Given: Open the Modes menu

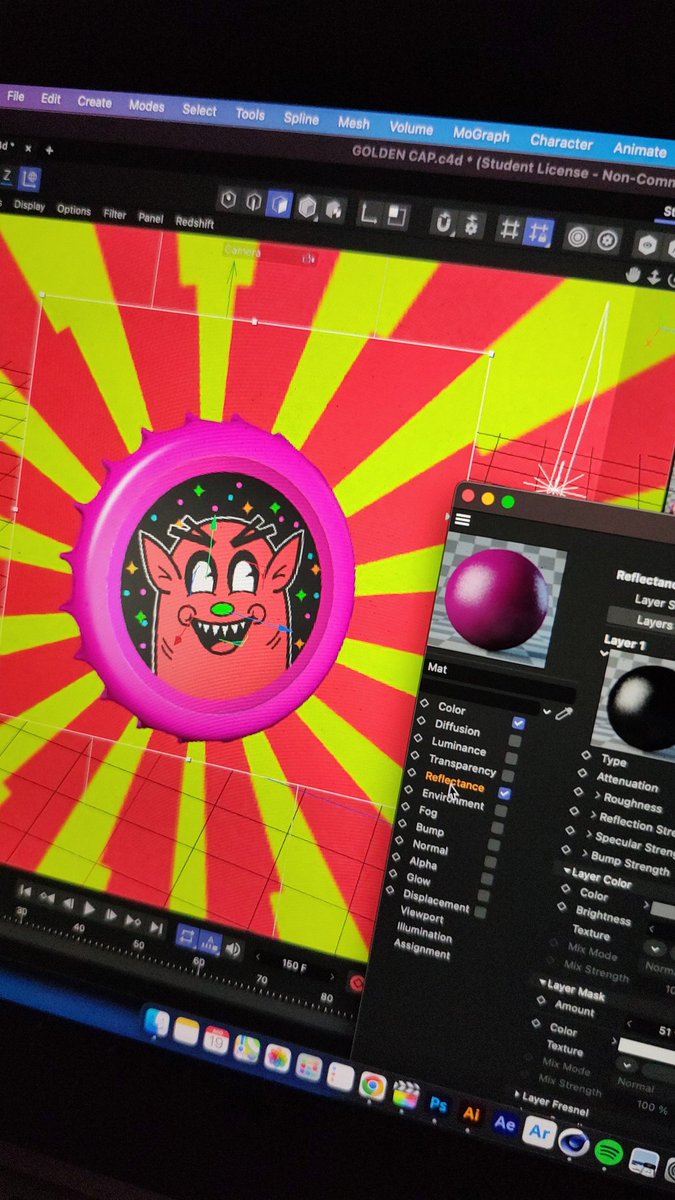Looking at the screenshot, I should click(x=146, y=106).
